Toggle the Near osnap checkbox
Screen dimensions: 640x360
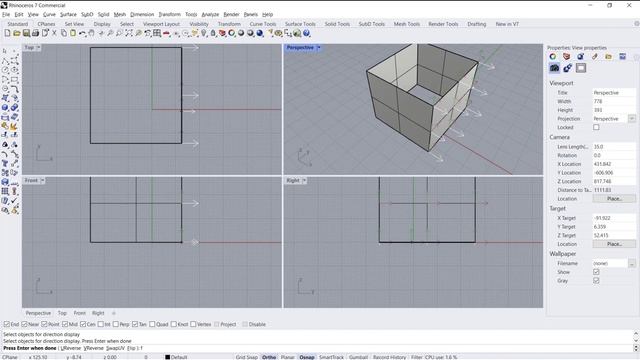point(24,324)
